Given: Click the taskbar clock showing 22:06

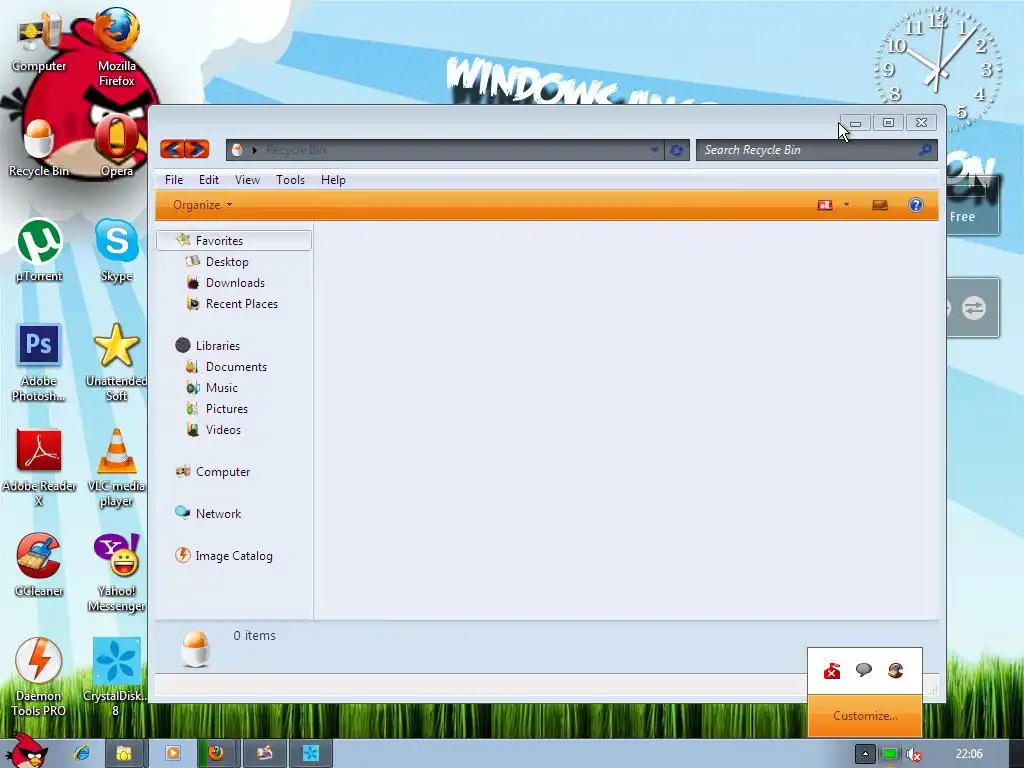Looking at the screenshot, I should coord(969,754).
